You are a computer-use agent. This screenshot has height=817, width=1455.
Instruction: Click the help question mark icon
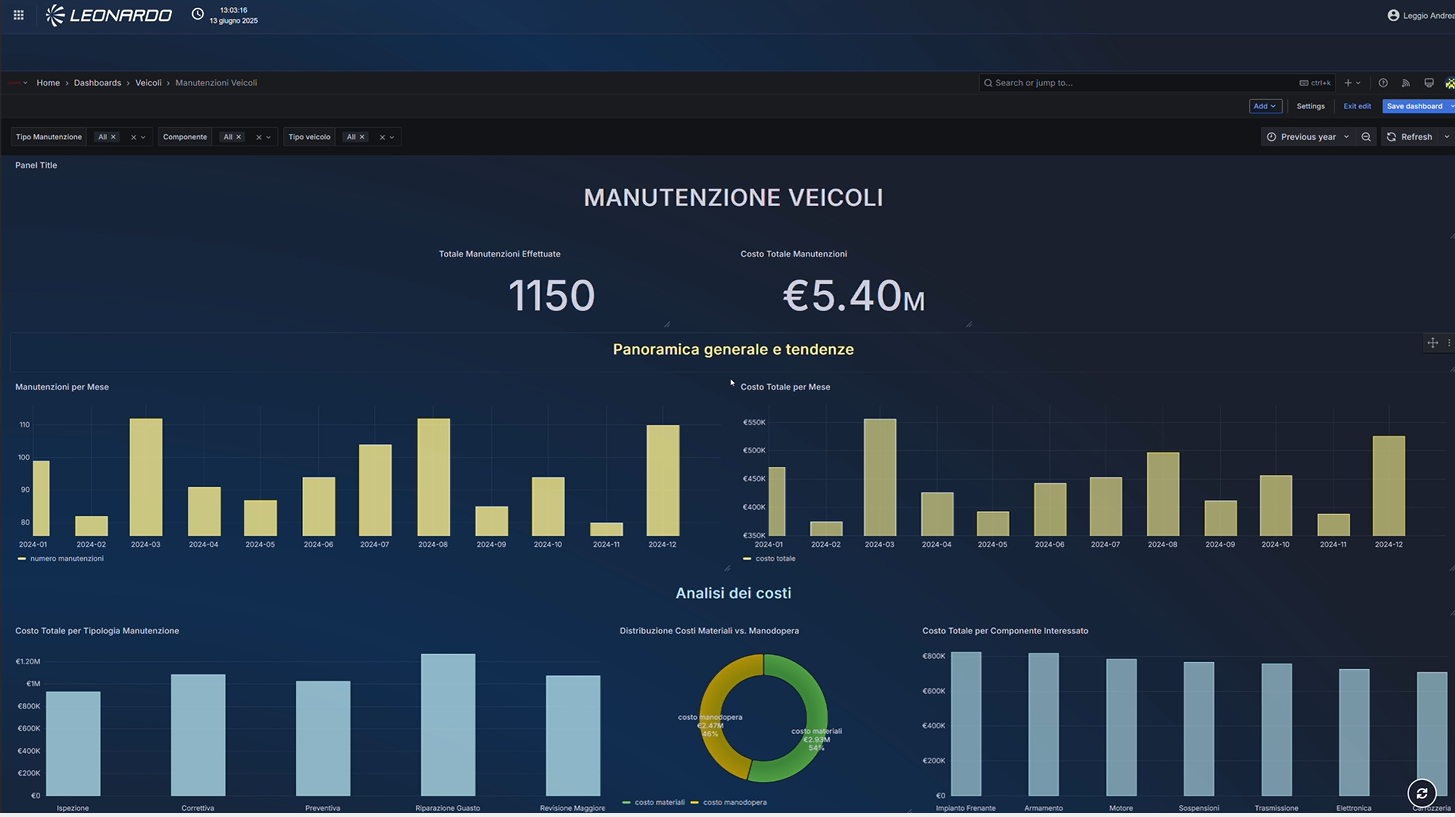[x=1383, y=83]
